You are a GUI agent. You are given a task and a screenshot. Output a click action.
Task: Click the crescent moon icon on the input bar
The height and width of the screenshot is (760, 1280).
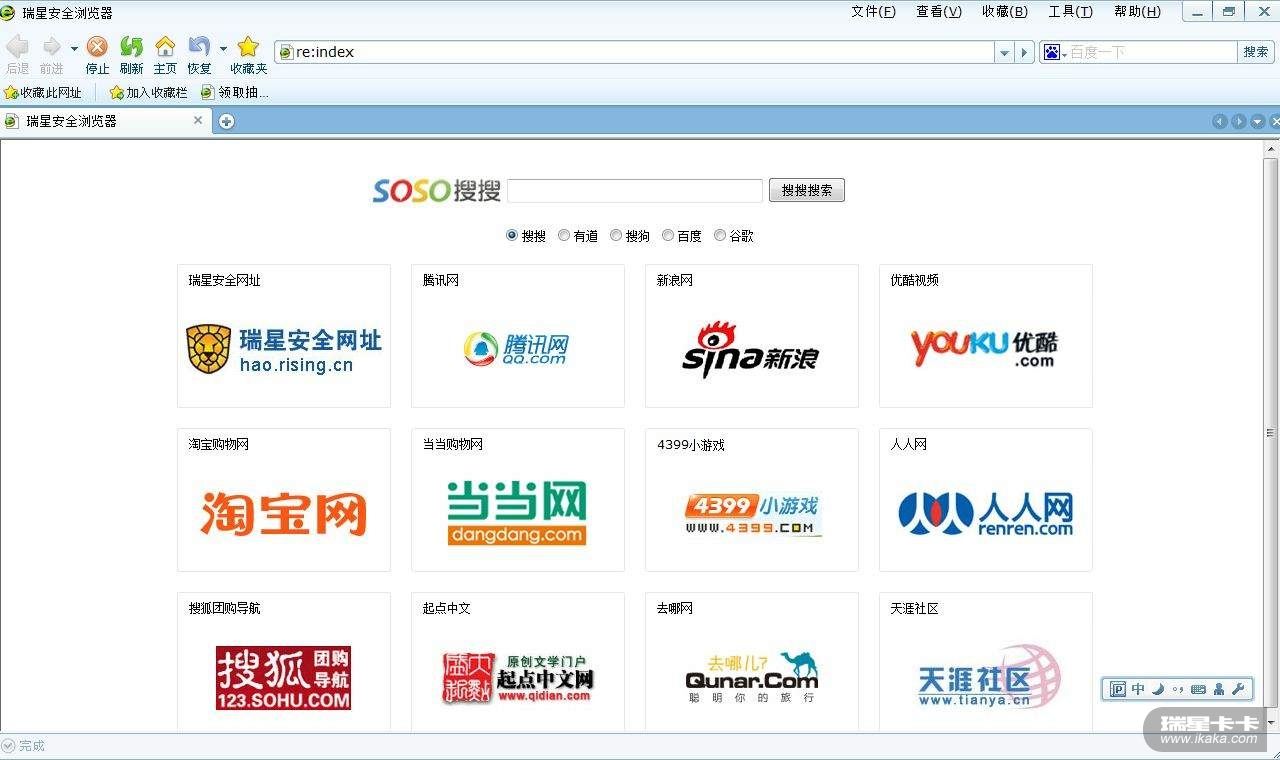tap(1158, 689)
